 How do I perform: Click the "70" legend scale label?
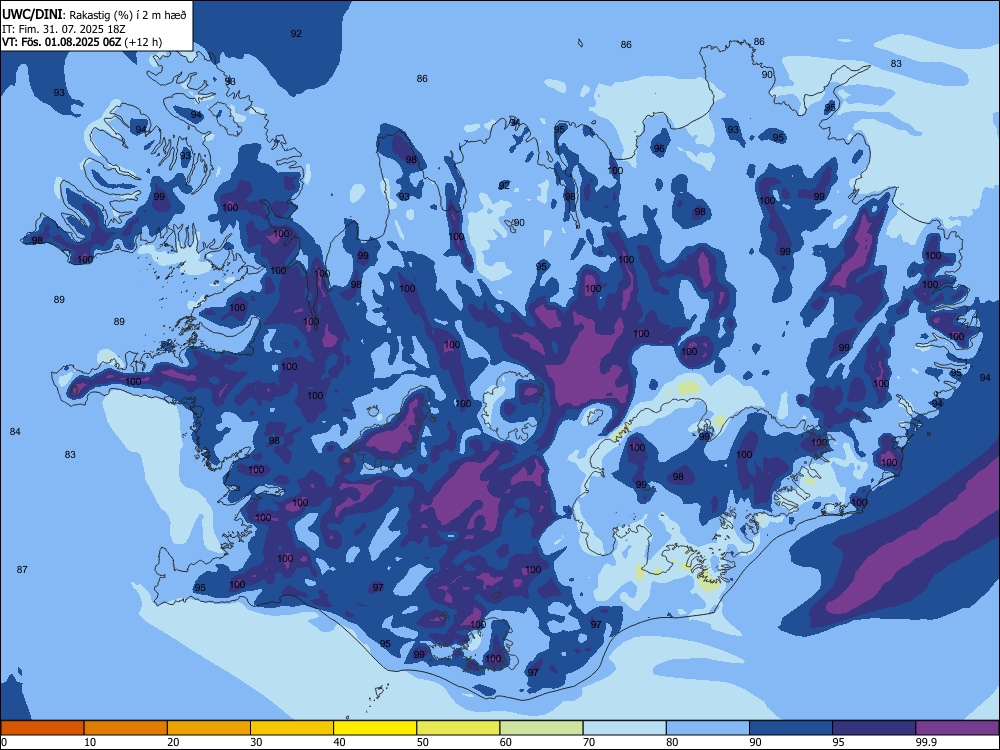[589, 742]
